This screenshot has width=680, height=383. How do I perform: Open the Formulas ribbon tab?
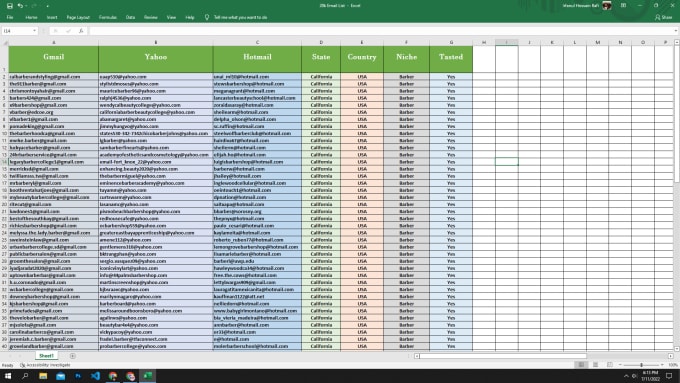coord(108,17)
